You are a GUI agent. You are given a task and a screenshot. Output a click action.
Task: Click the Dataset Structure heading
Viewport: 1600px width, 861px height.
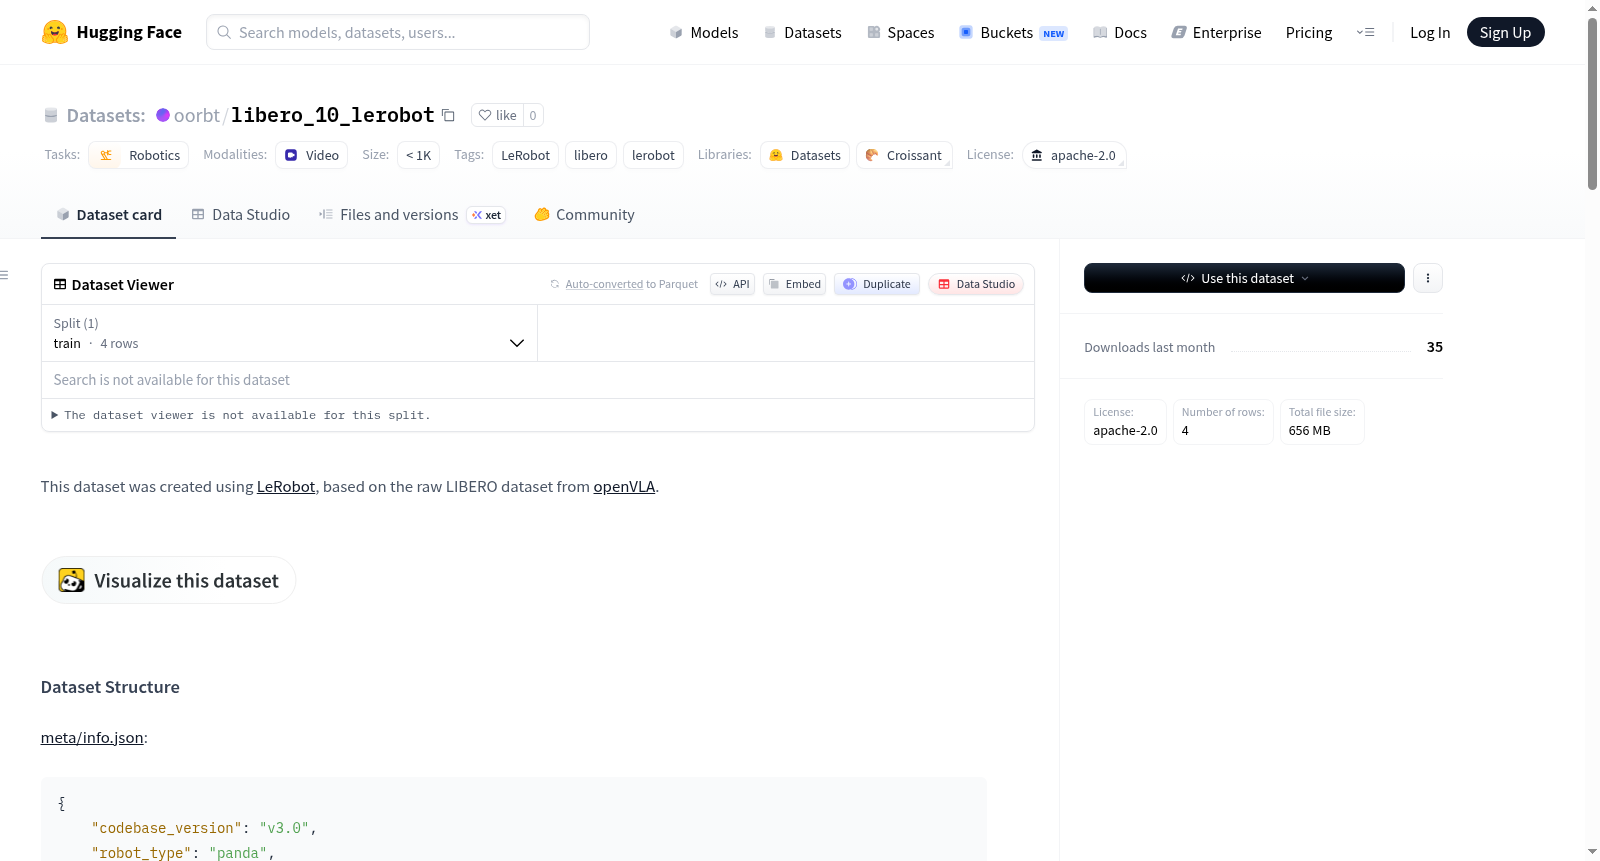(x=110, y=687)
